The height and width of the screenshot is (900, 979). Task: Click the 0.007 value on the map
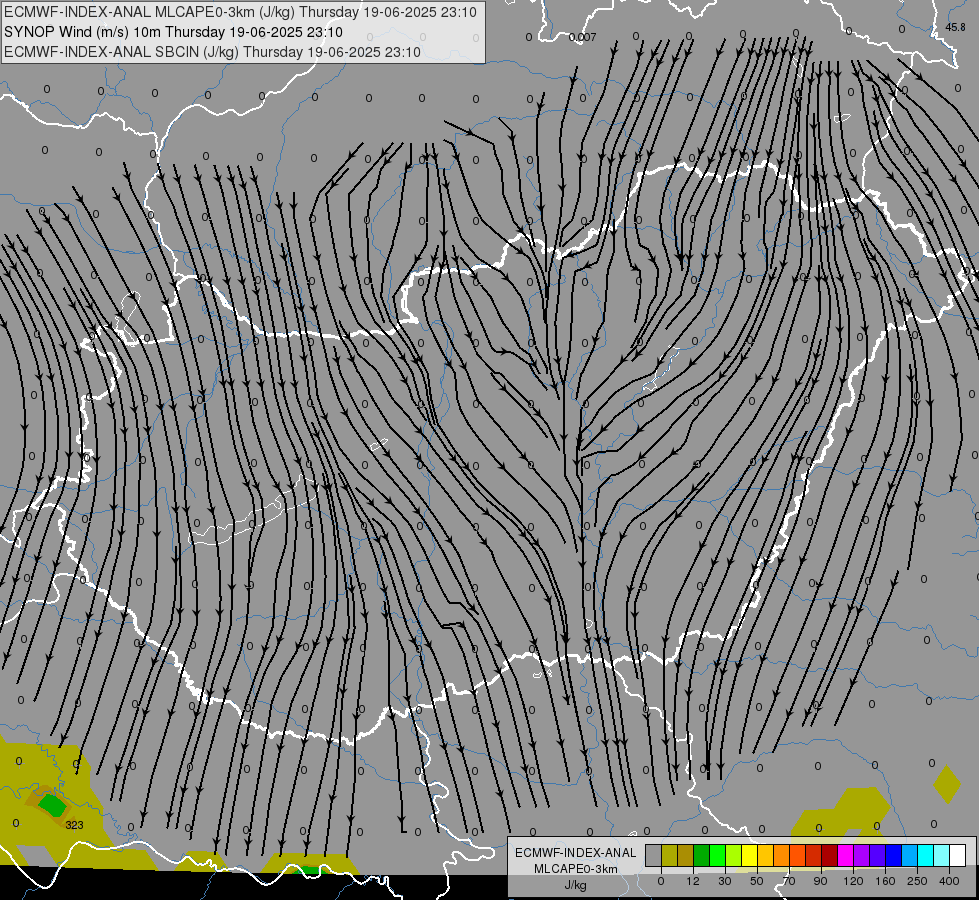click(x=583, y=37)
